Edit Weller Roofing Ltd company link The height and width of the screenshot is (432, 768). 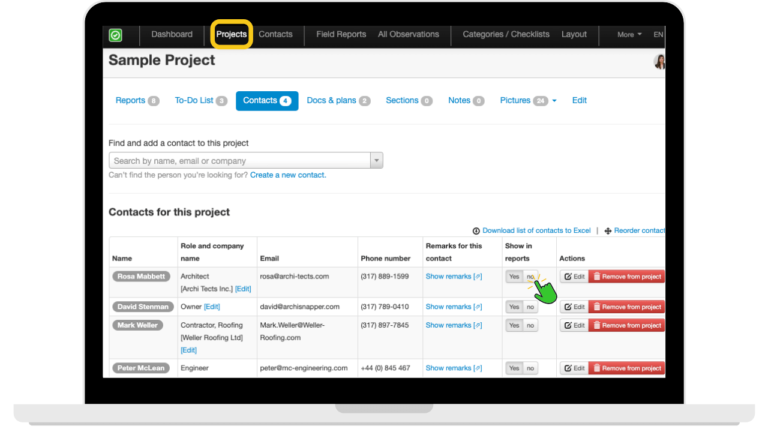click(189, 350)
